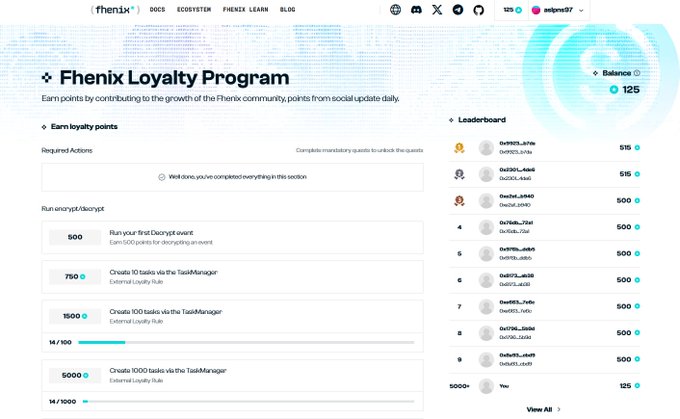Open the globe website icon in header
680x419 pixels.
(x=395, y=10)
